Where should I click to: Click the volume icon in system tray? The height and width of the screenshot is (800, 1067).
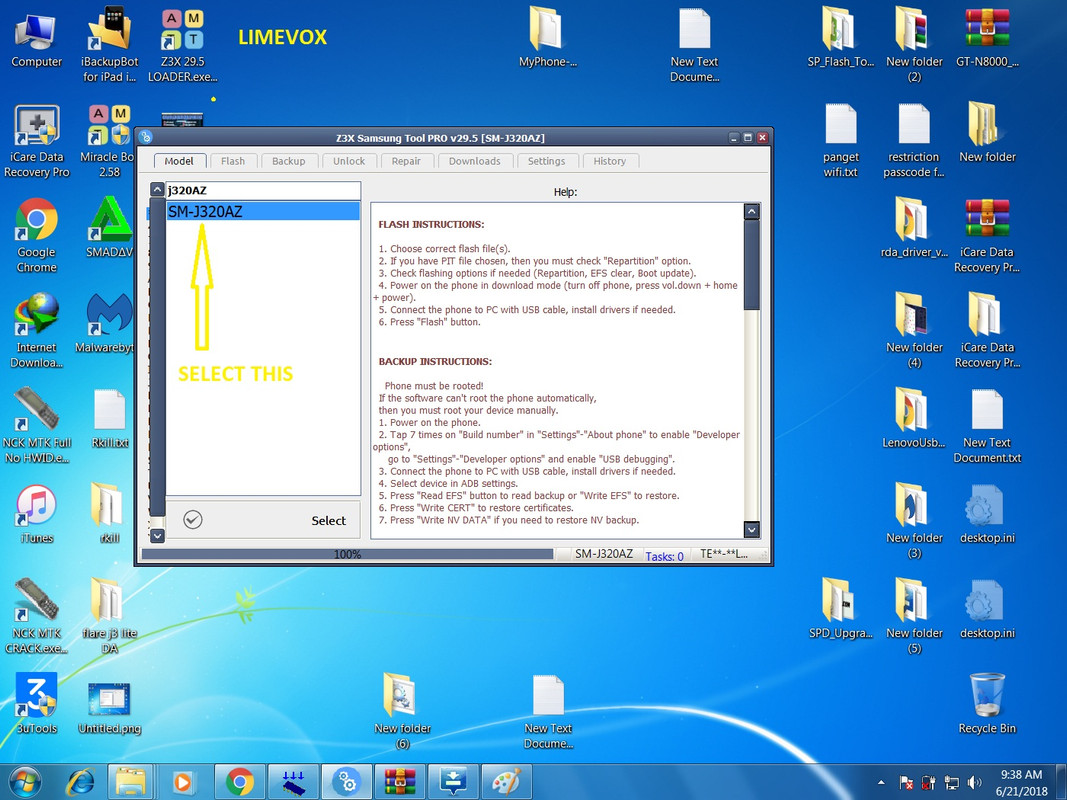(975, 783)
